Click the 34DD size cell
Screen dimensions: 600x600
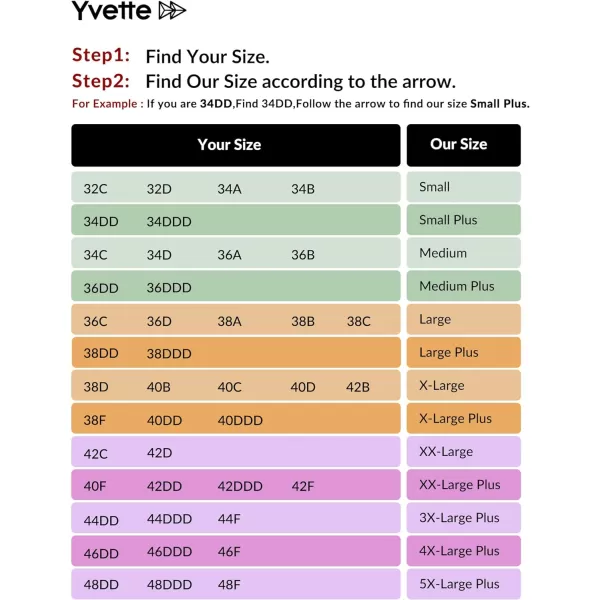point(101,222)
